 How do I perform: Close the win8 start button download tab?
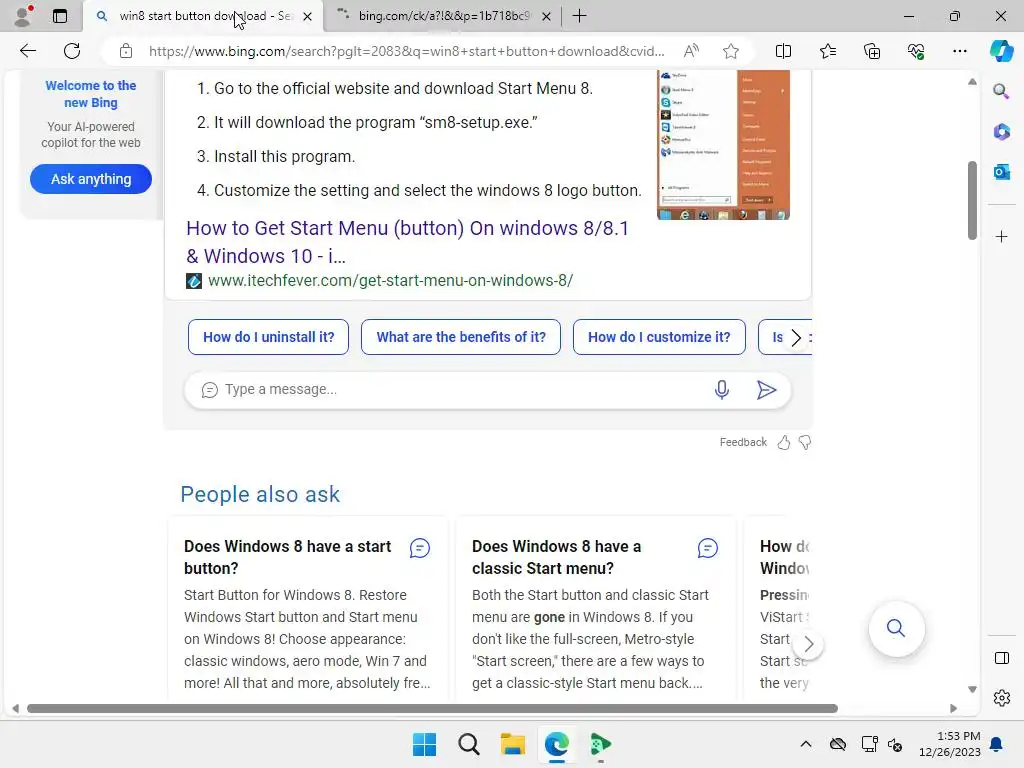[x=308, y=16]
